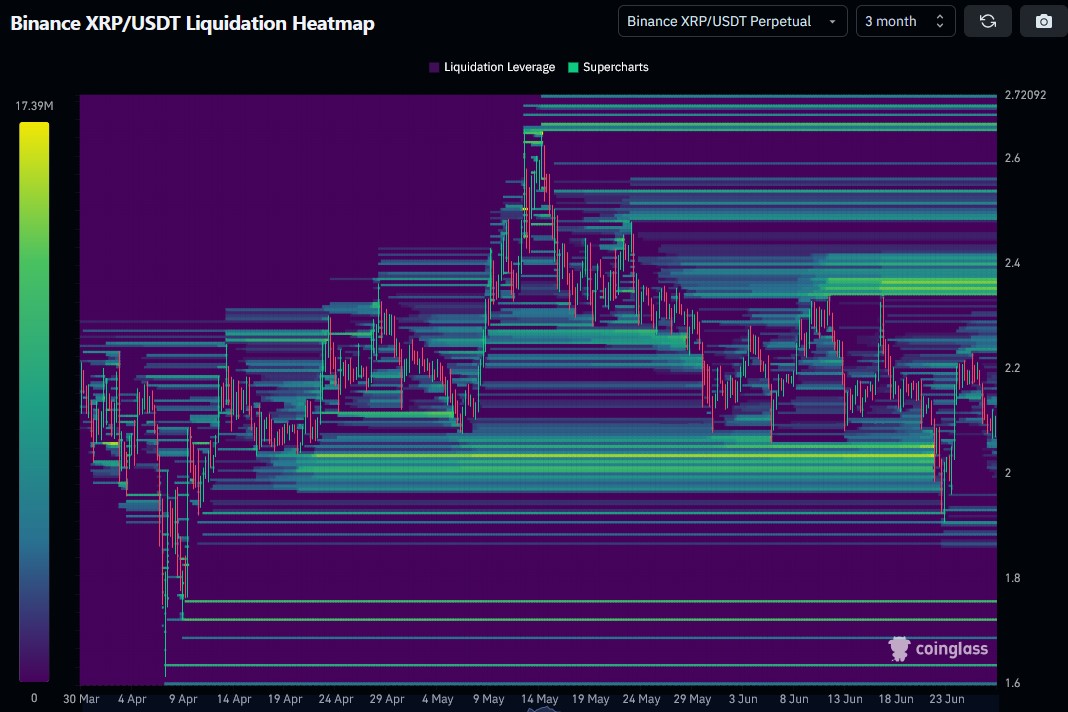This screenshot has width=1068, height=712.
Task: Click the purple Liquidation Leverage legend swatch
Action: (x=435, y=67)
